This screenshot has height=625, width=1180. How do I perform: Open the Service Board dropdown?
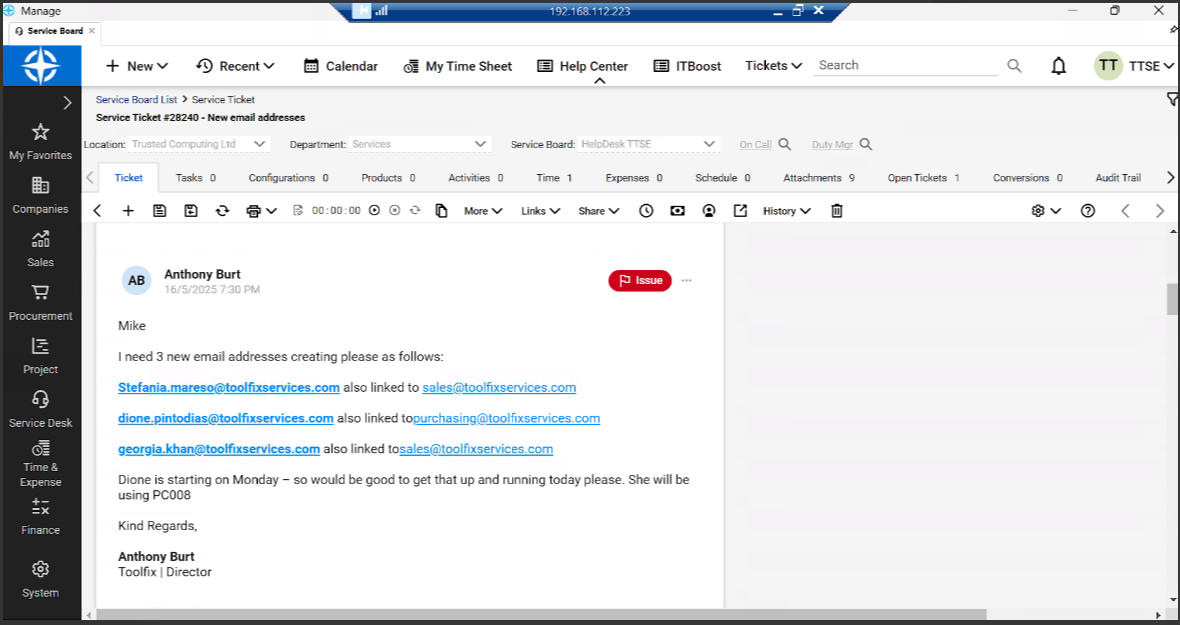[x=649, y=144]
